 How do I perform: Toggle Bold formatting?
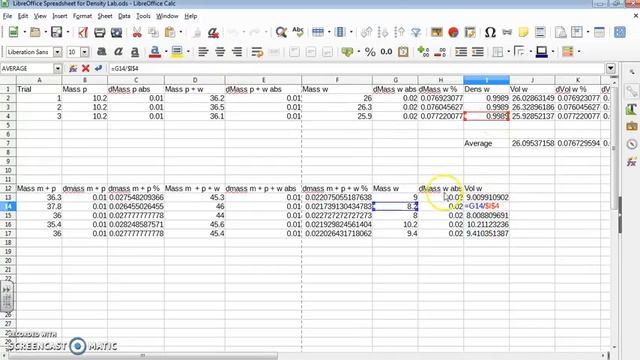click(x=102, y=52)
